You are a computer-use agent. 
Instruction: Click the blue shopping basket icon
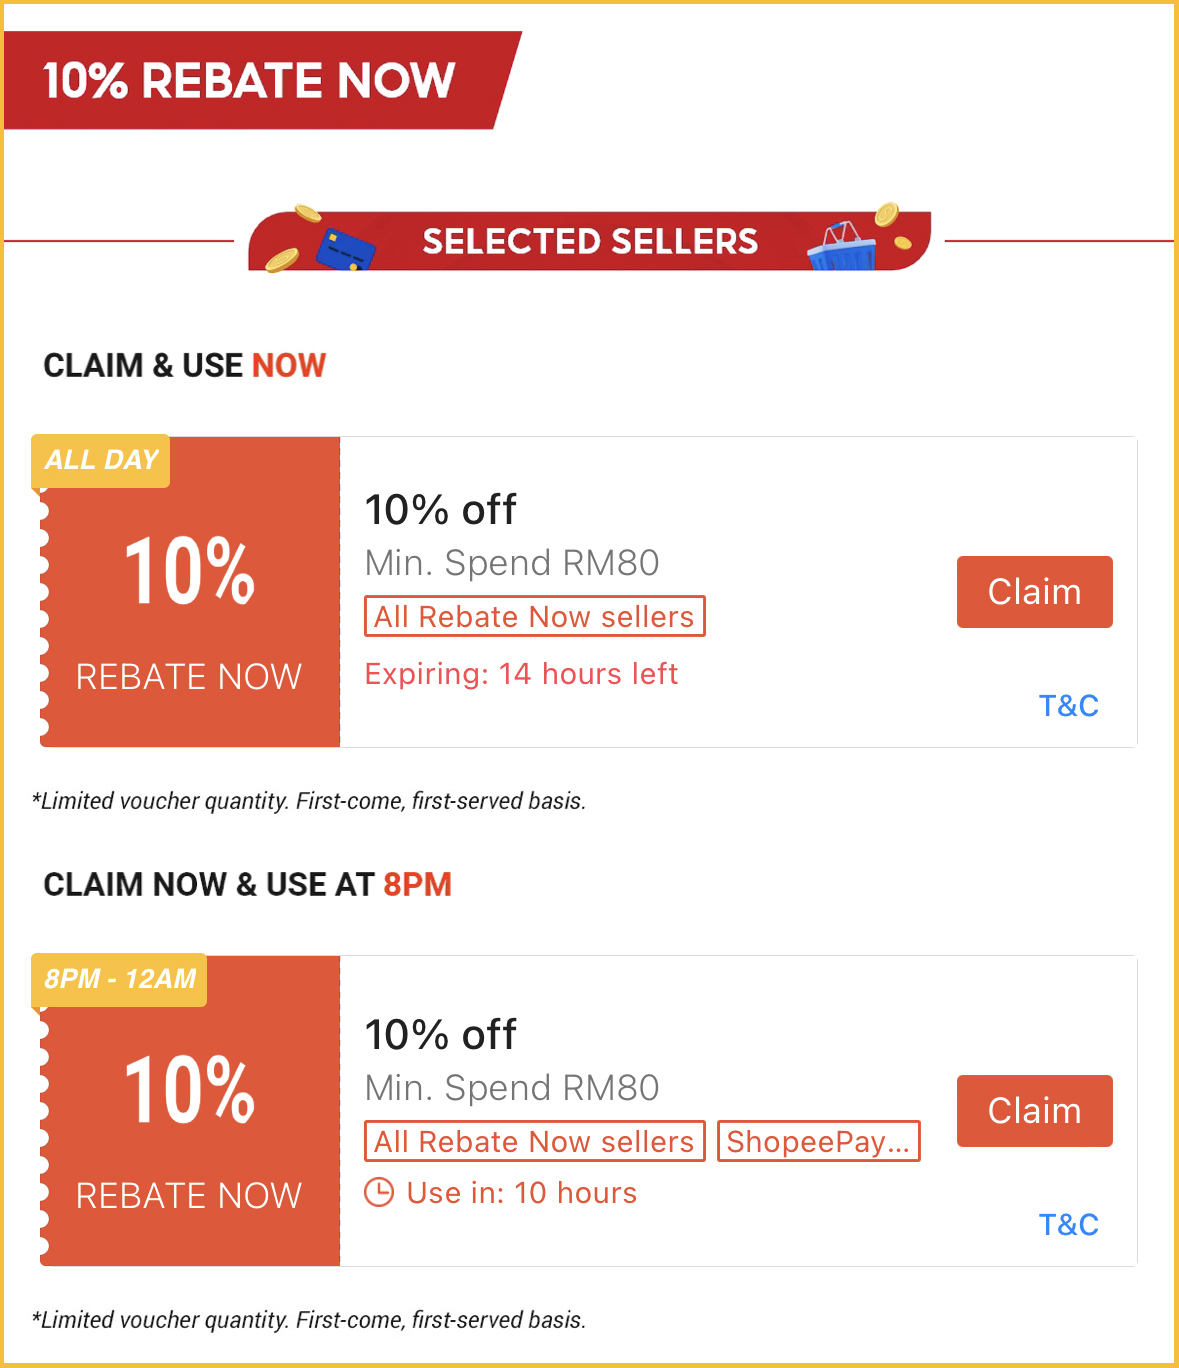842,248
